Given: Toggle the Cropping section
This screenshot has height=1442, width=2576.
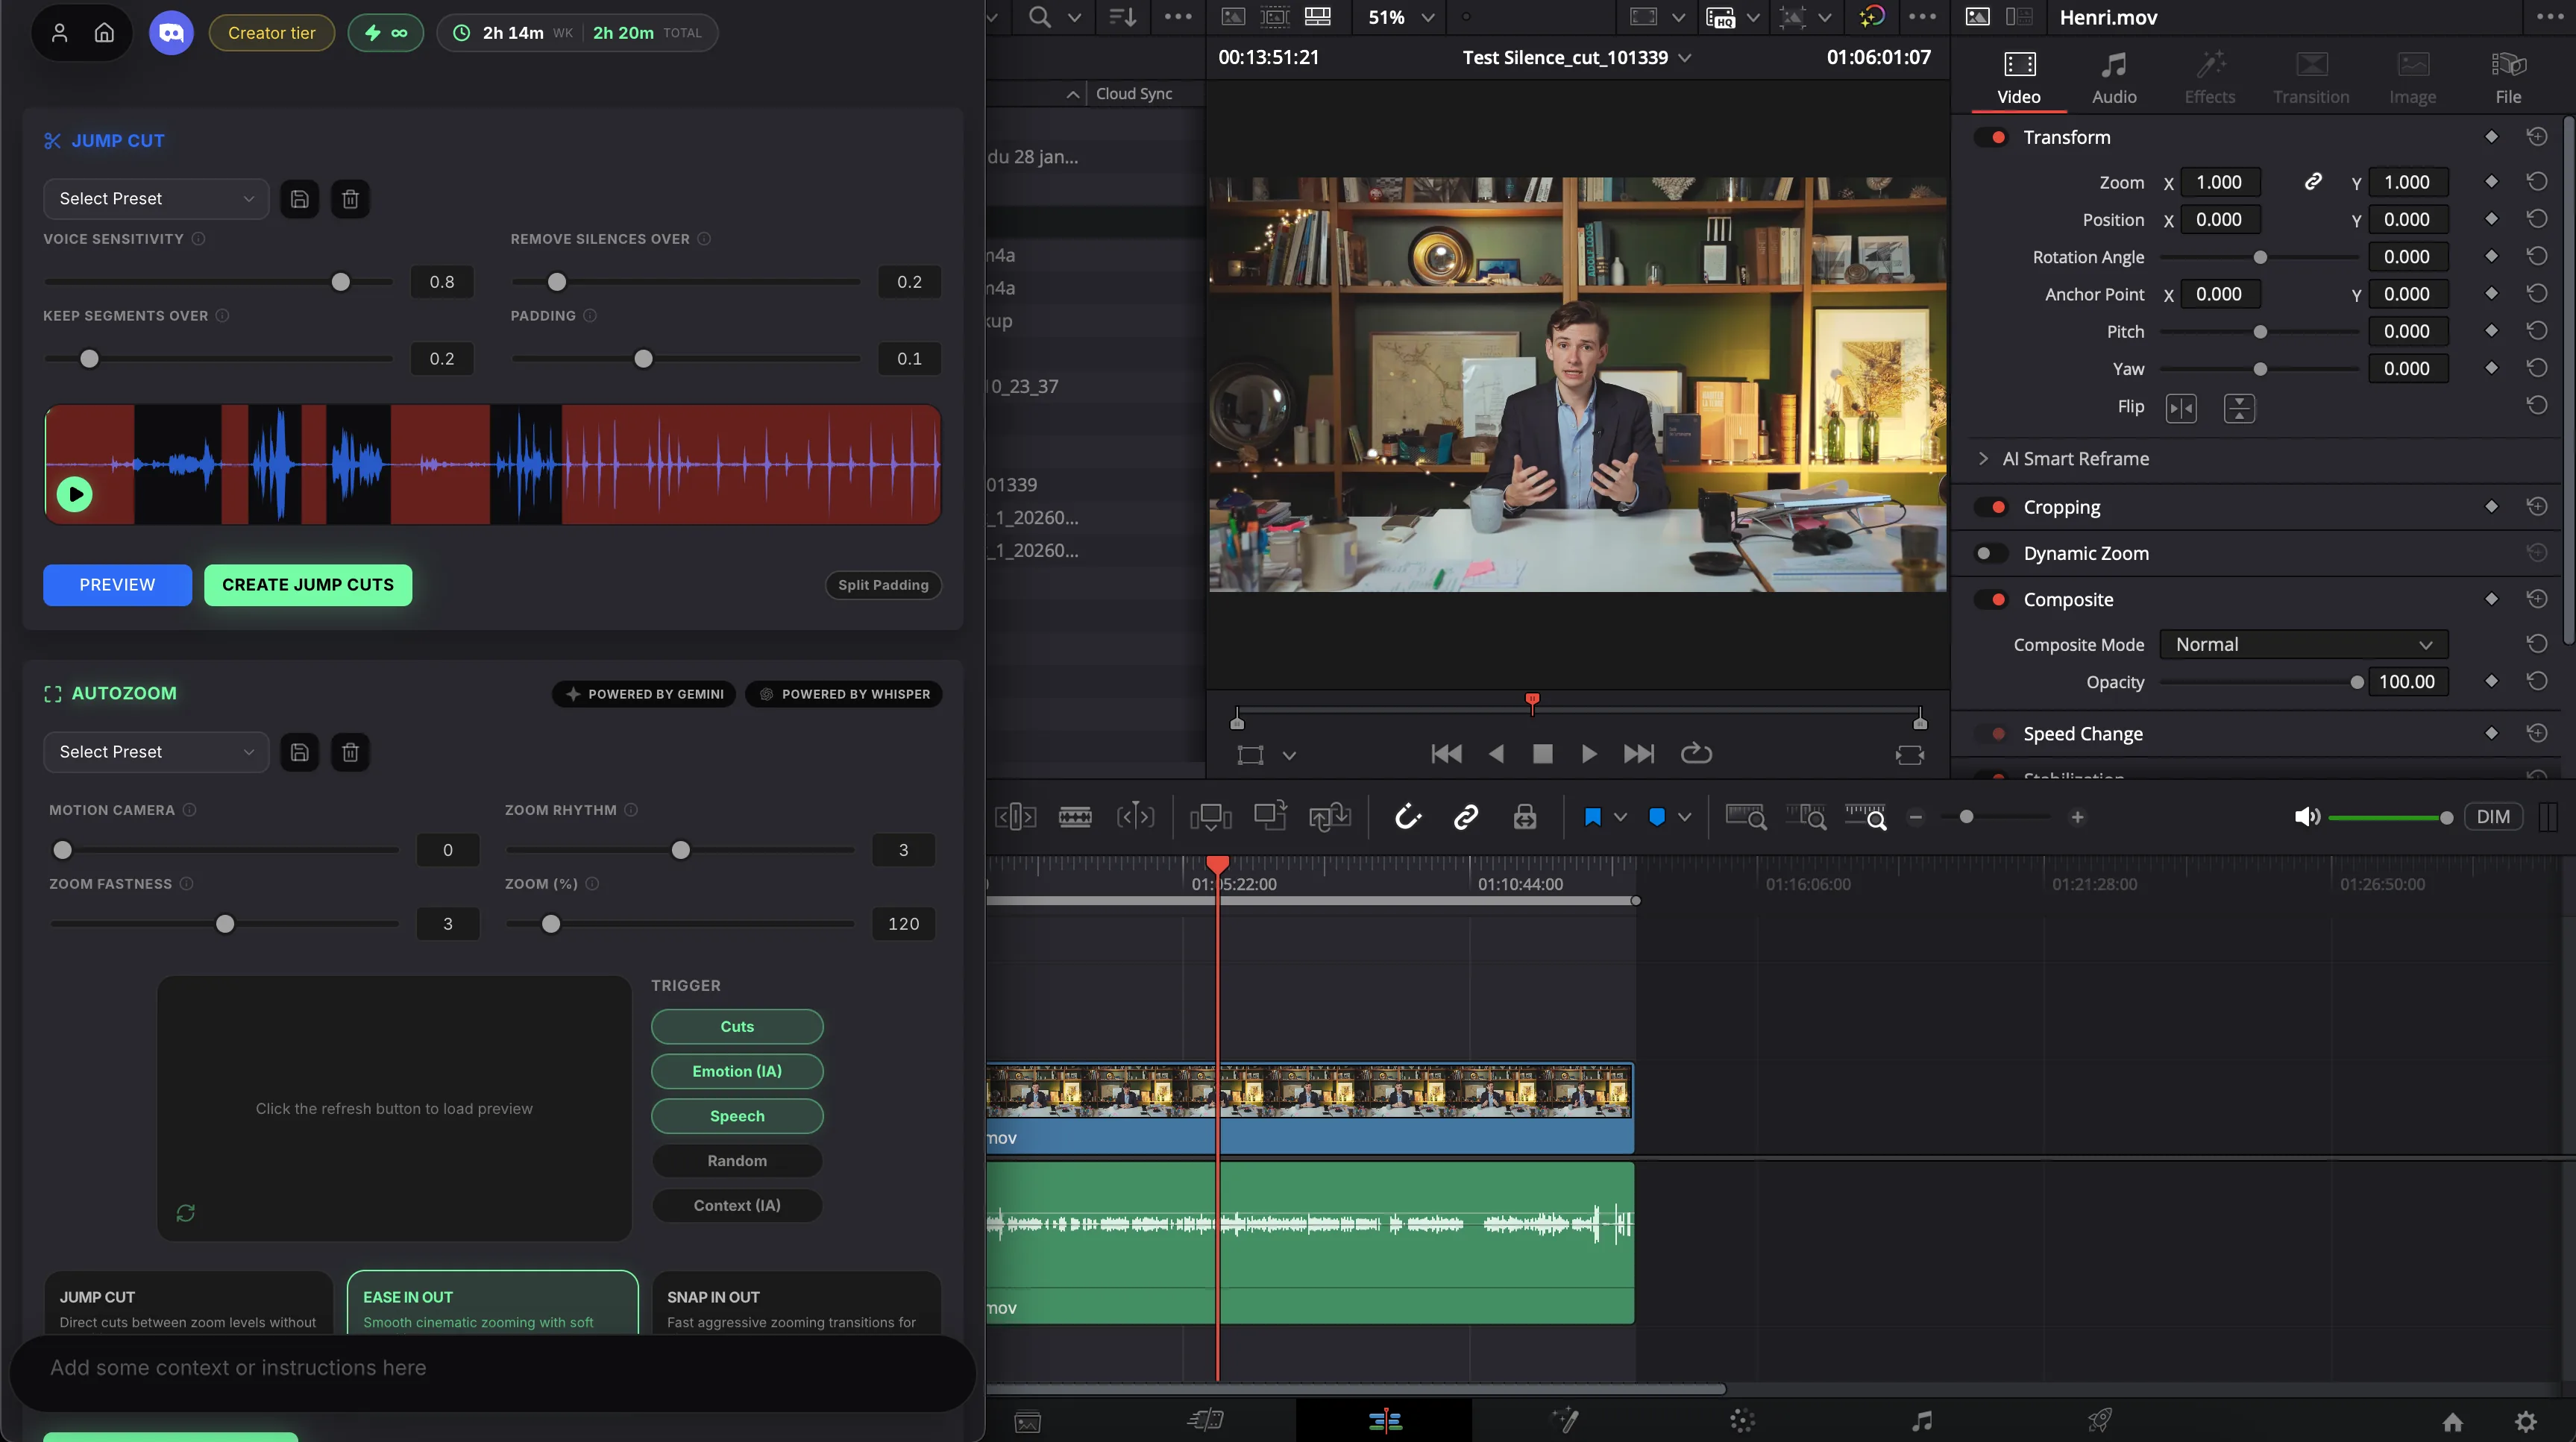Looking at the screenshot, I should click(x=1991, y=507).
